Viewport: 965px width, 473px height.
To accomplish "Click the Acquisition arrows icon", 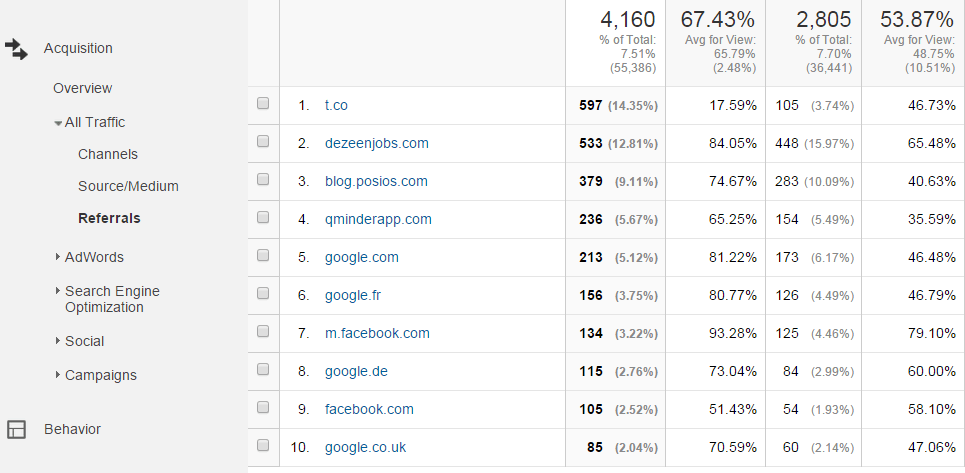I will 16,49.
